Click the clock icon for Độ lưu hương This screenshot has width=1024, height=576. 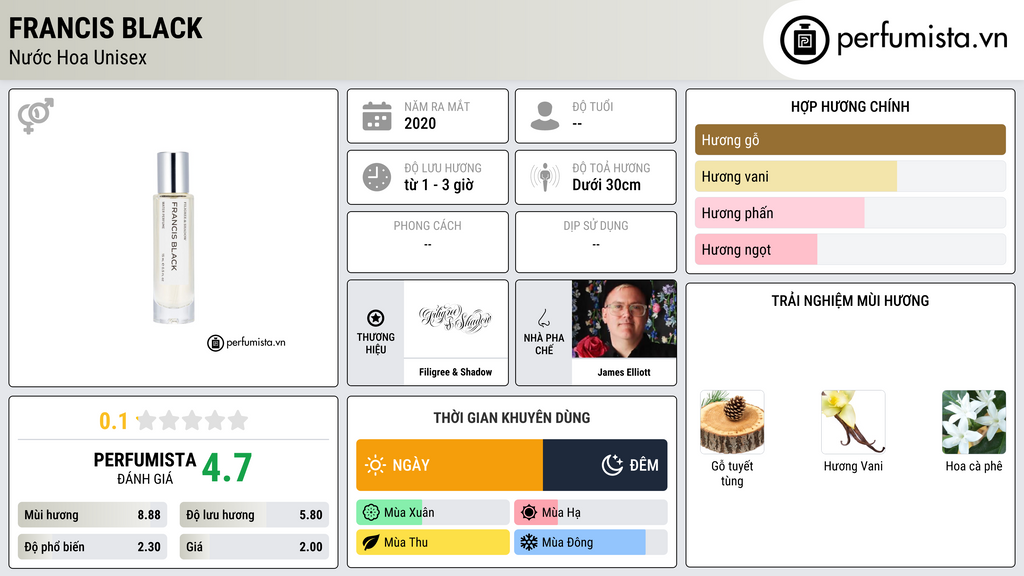(377, 177)
